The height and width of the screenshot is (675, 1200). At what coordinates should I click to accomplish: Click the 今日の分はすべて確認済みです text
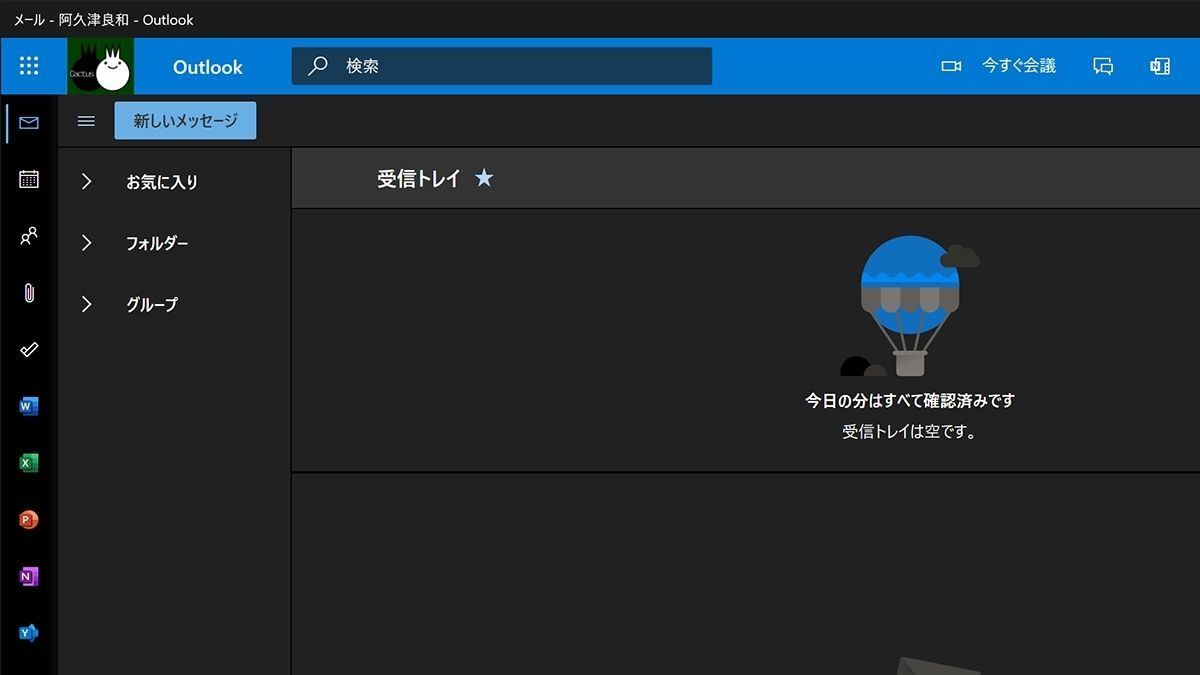910,400
